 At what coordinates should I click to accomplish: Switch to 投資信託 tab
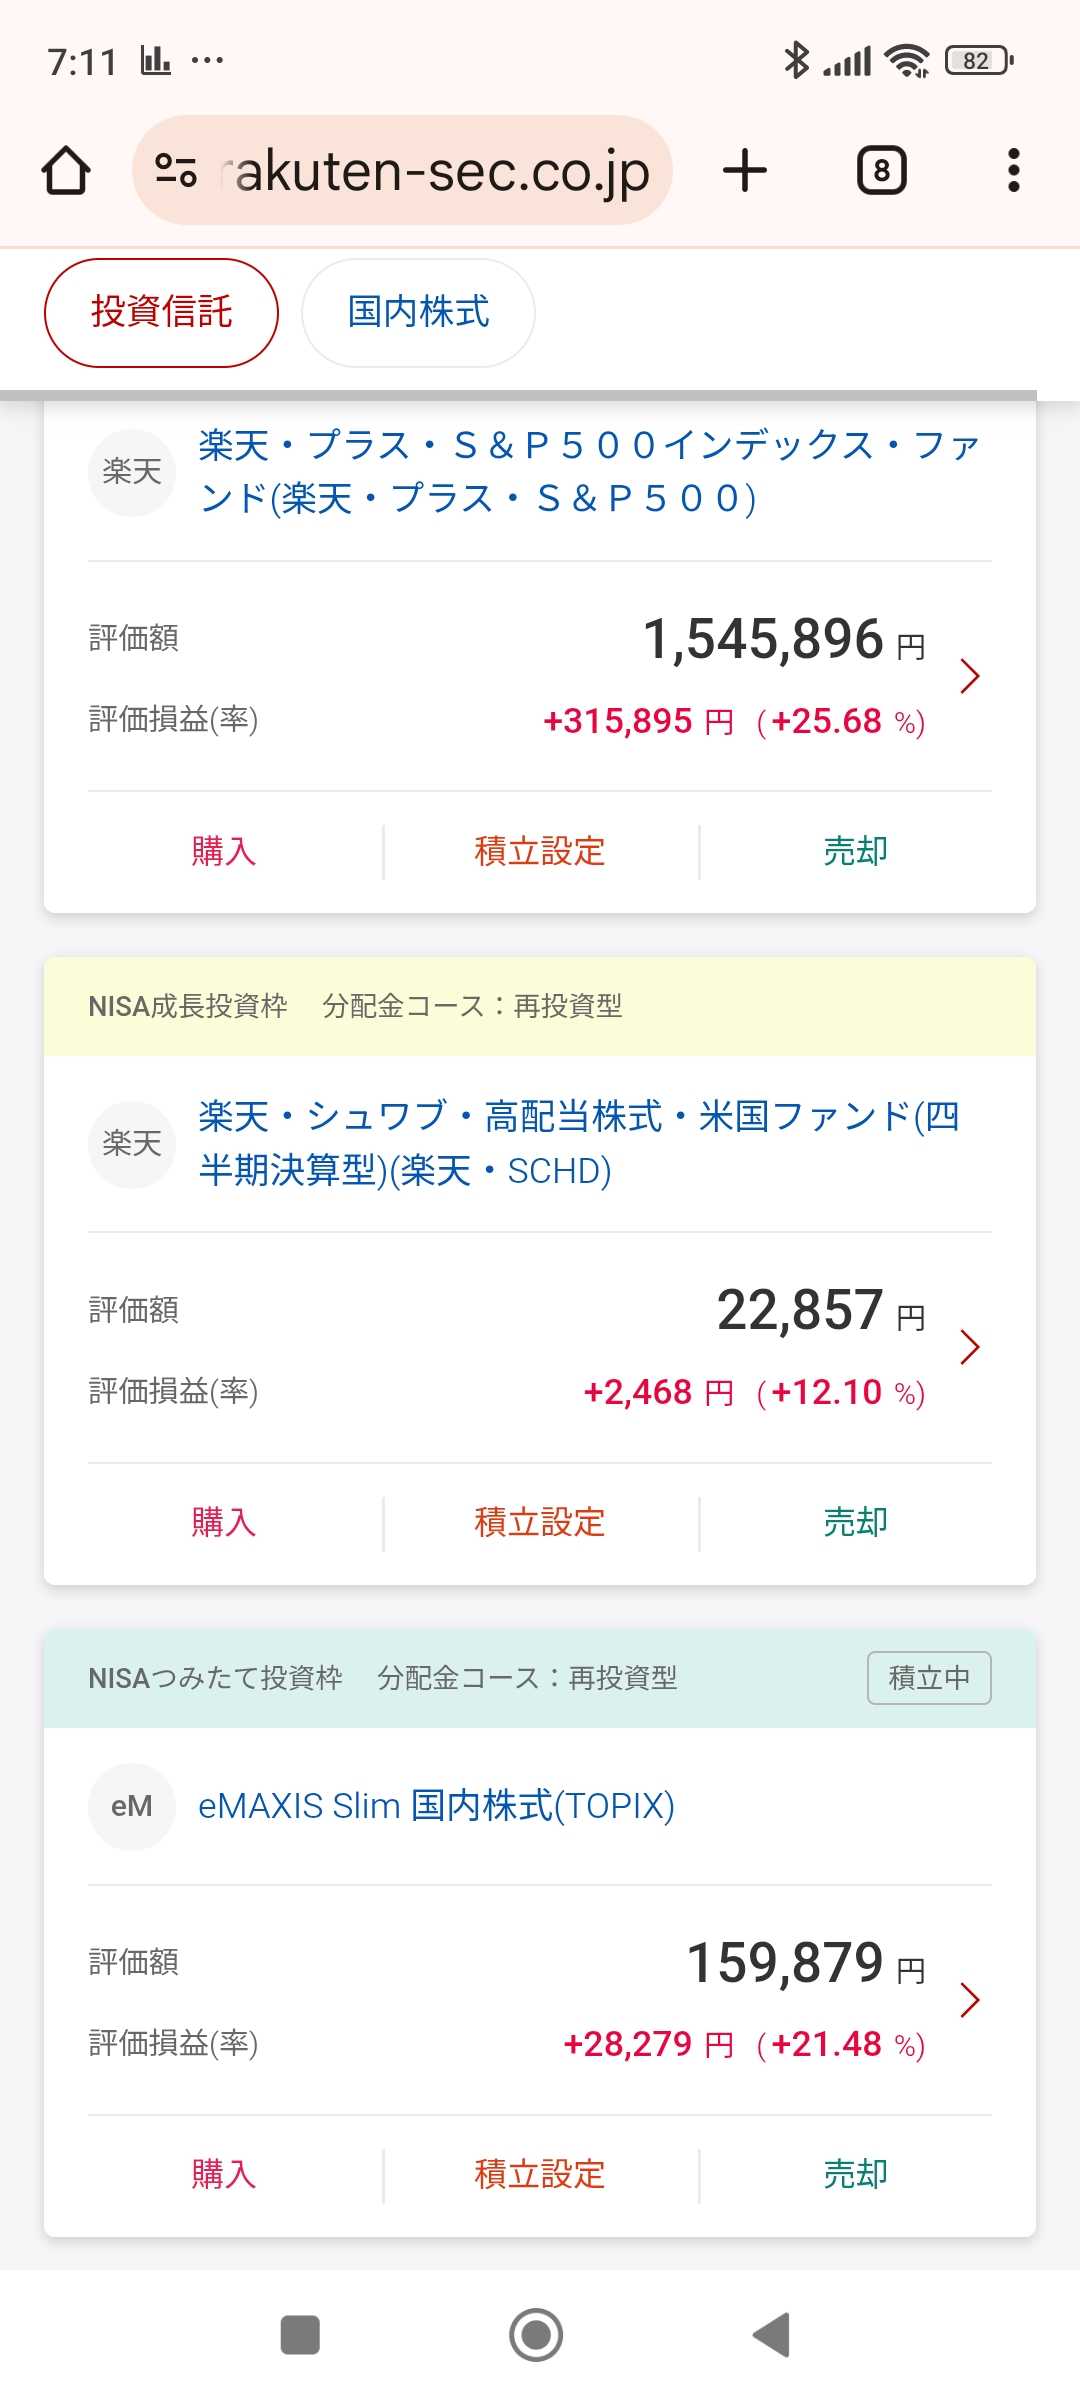161,313
